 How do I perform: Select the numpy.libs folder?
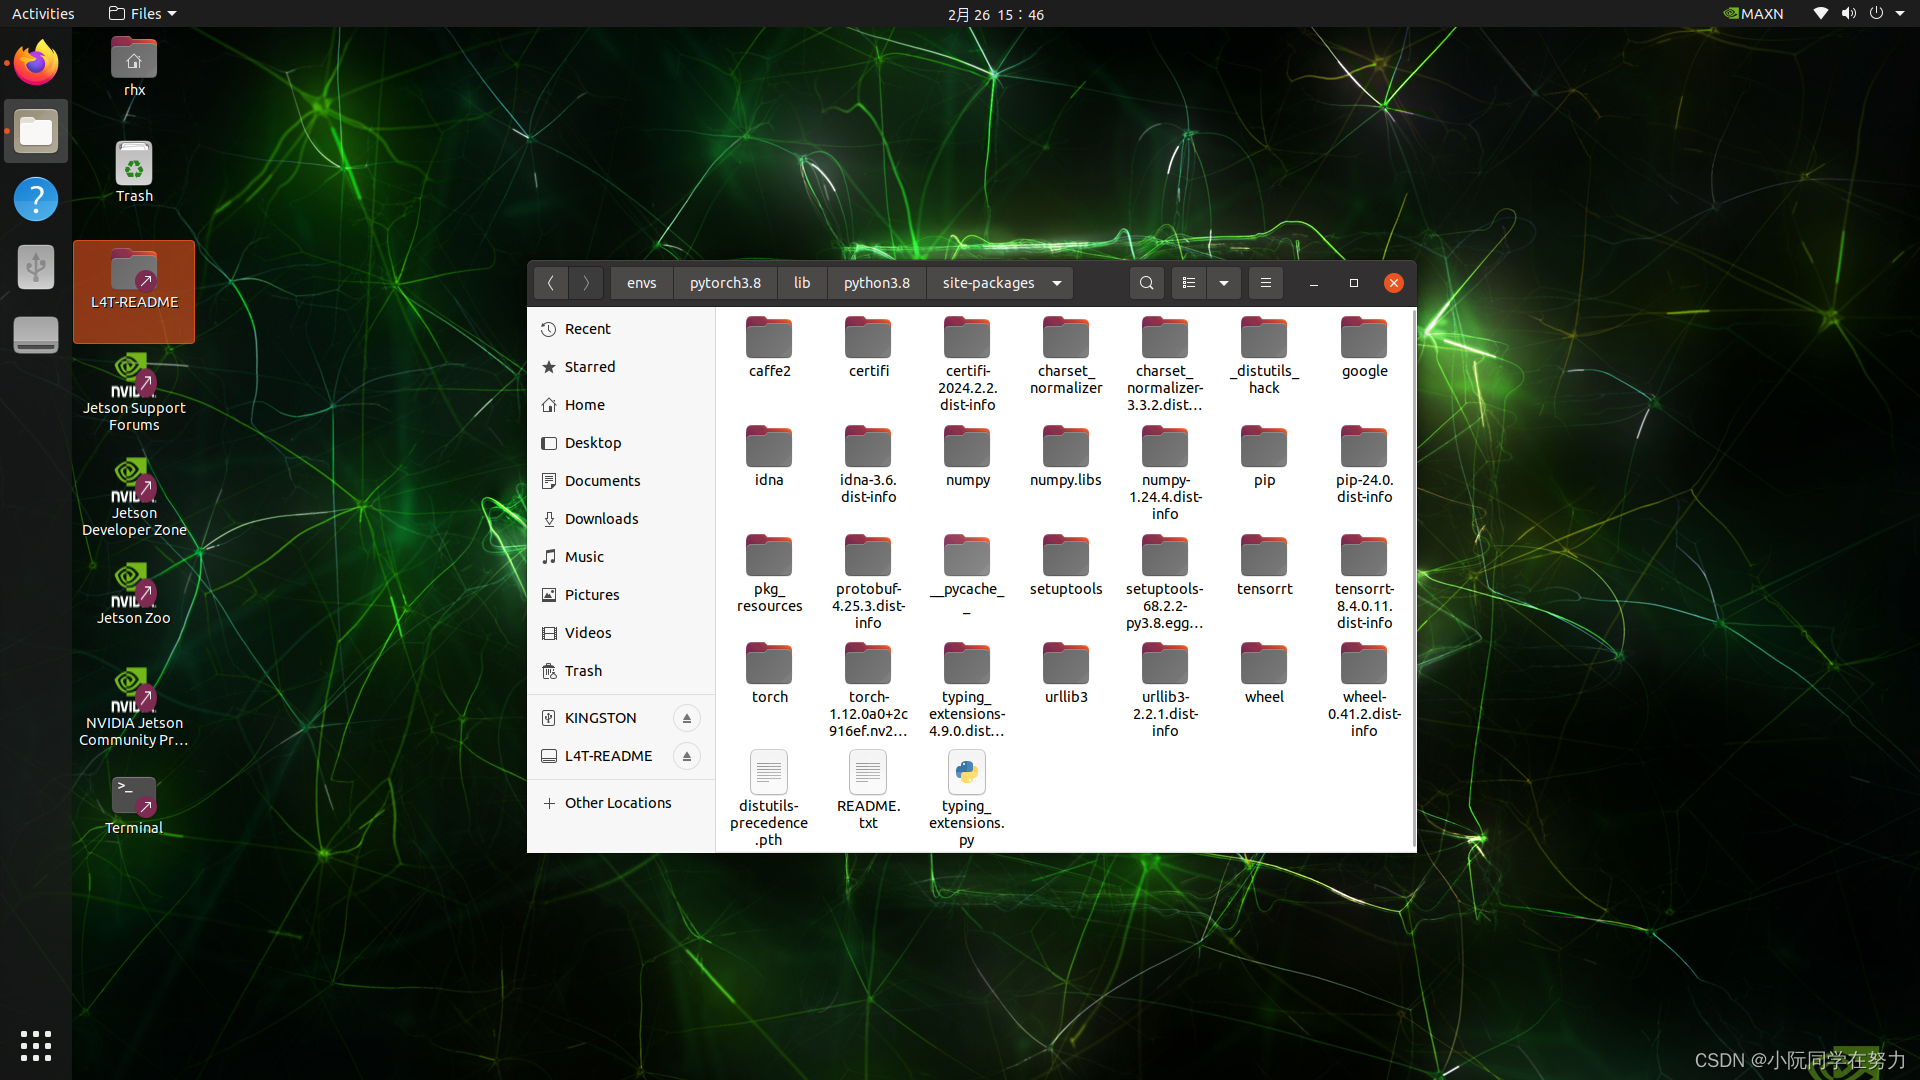pos(1066,456)
